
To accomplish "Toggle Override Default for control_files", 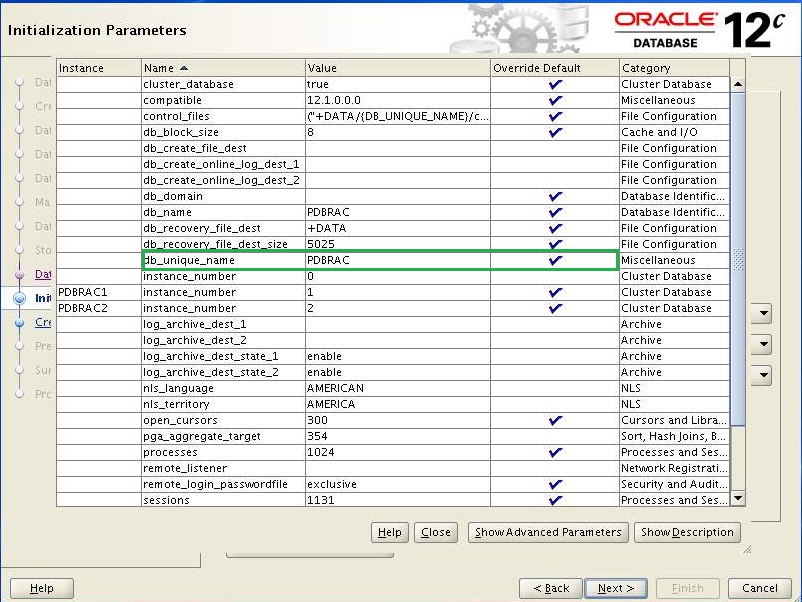I will 555,116.
